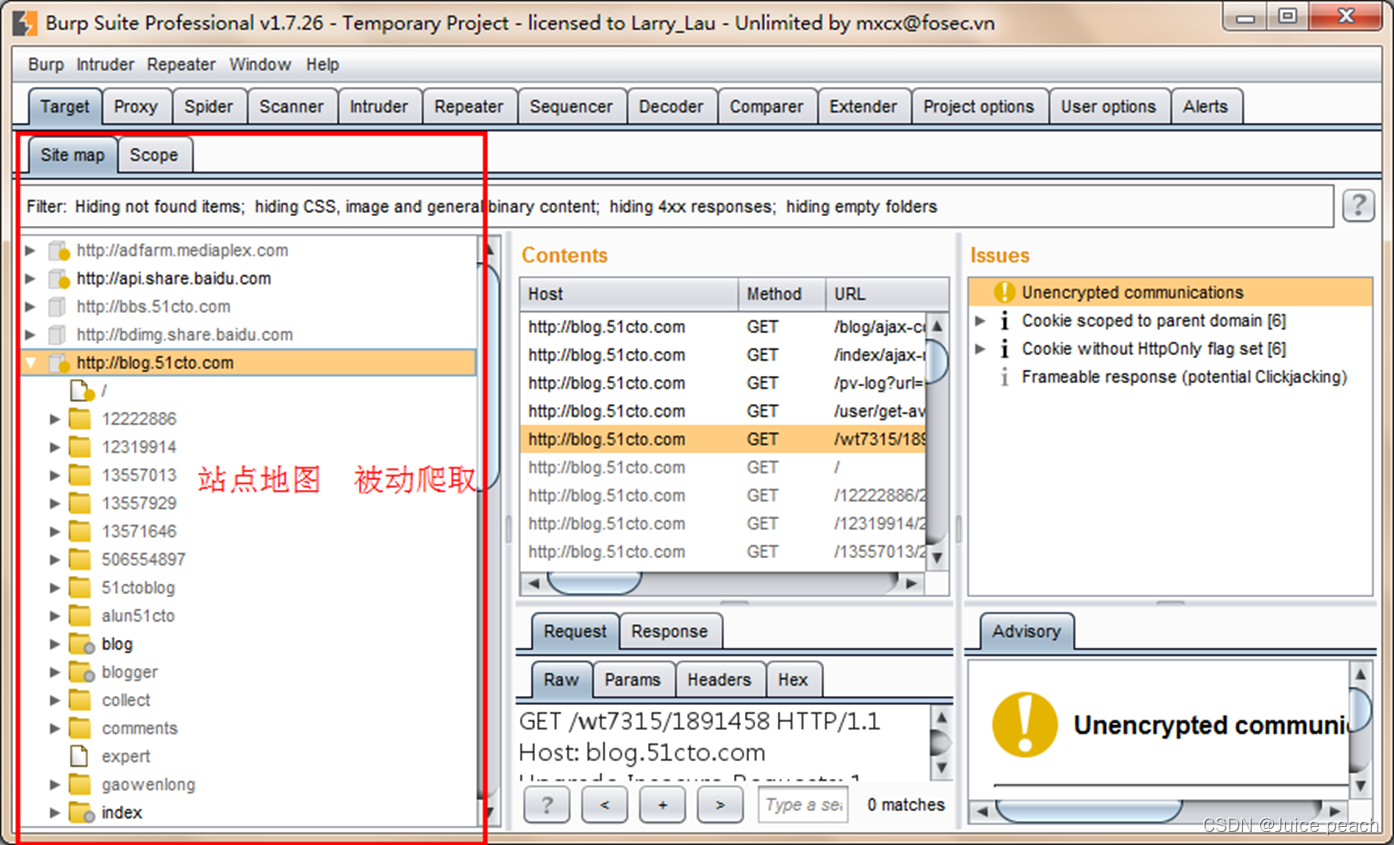Screen dimensions: 1394x845
Task: Expand the adfarm.mediaplex.com host node
Action: coord(31,251)
